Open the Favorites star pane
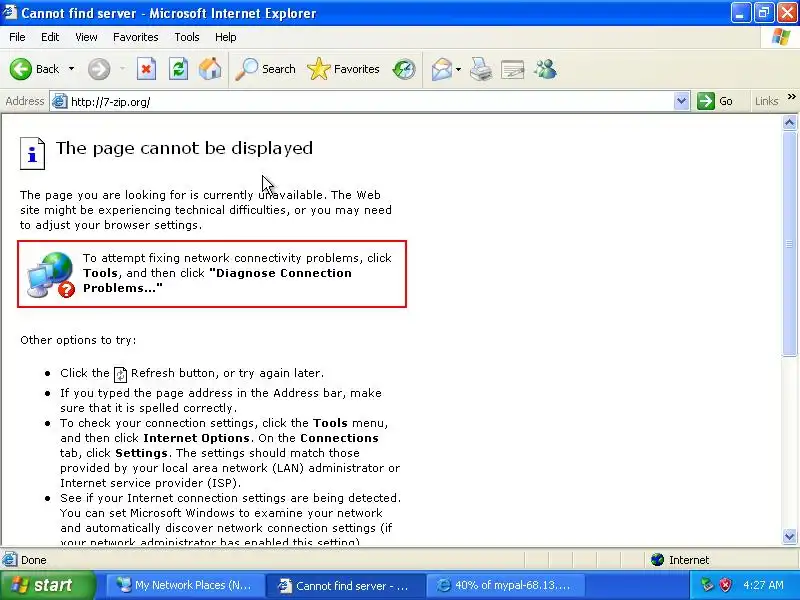The image size is (800, 600). coord(343,69)
